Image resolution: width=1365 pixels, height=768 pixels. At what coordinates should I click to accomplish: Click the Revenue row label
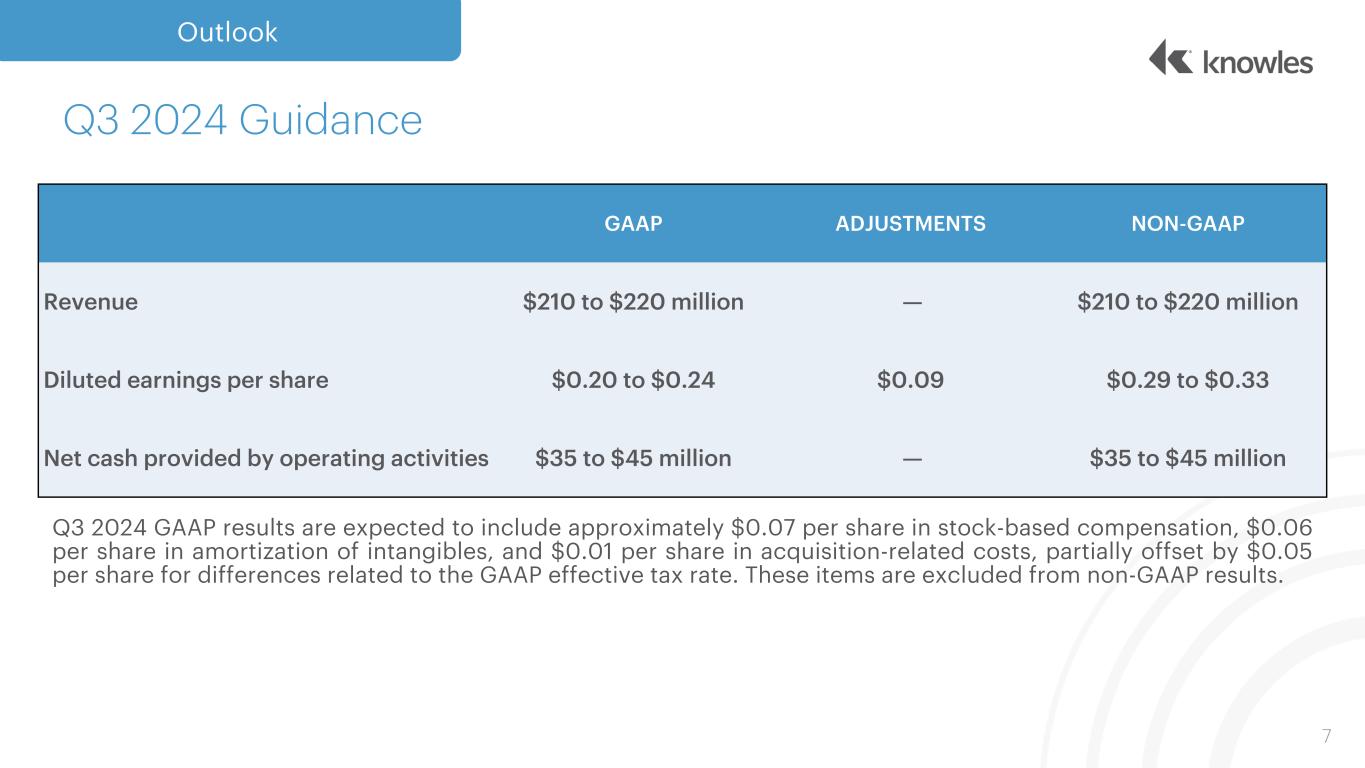coord(91,301)
